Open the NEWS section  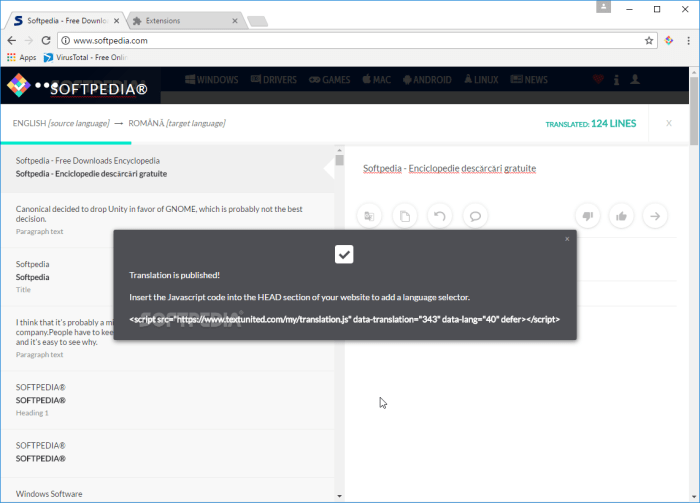pos(529,80)
